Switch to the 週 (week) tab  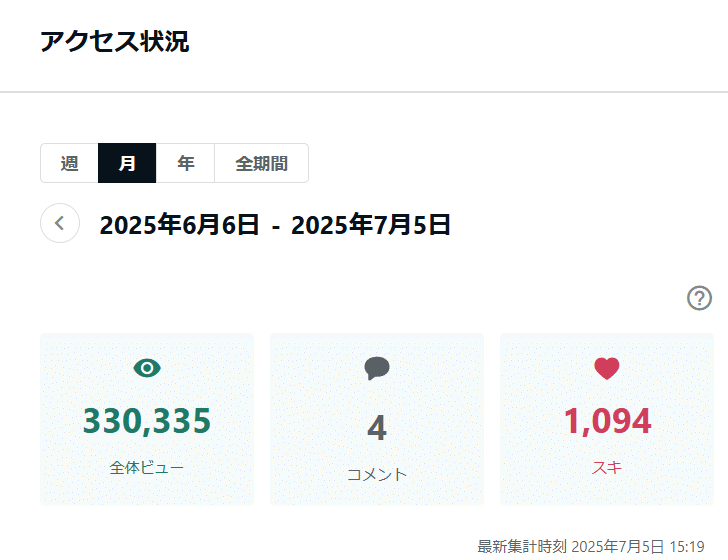pyautogui.click(x=69, y=163)
